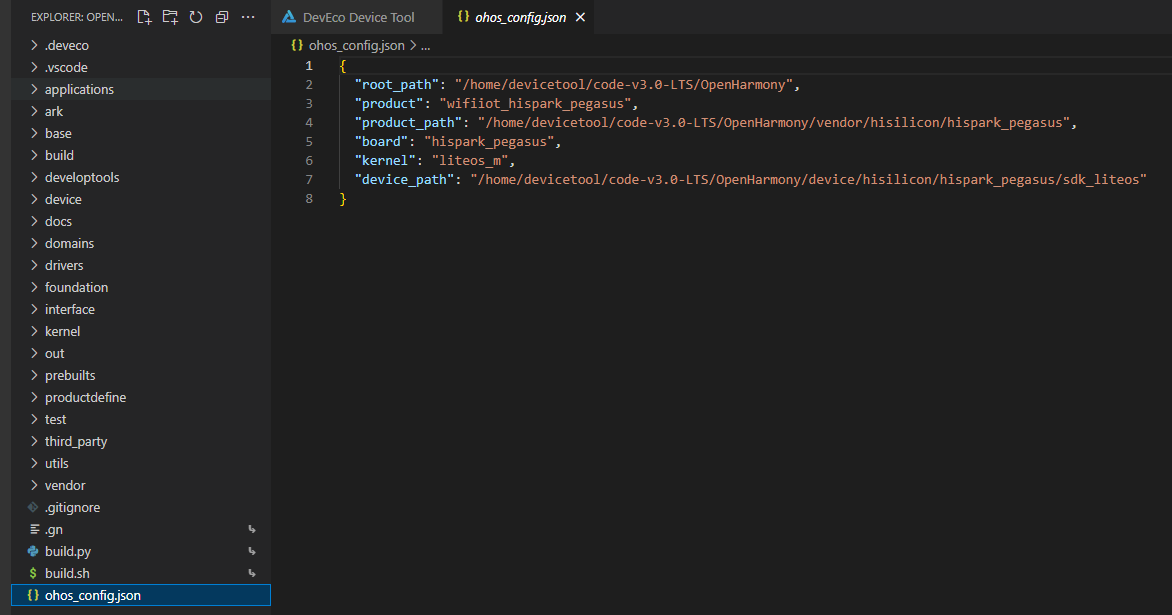Expand the device folder
Screen dimensions: 1172x615
141,200
